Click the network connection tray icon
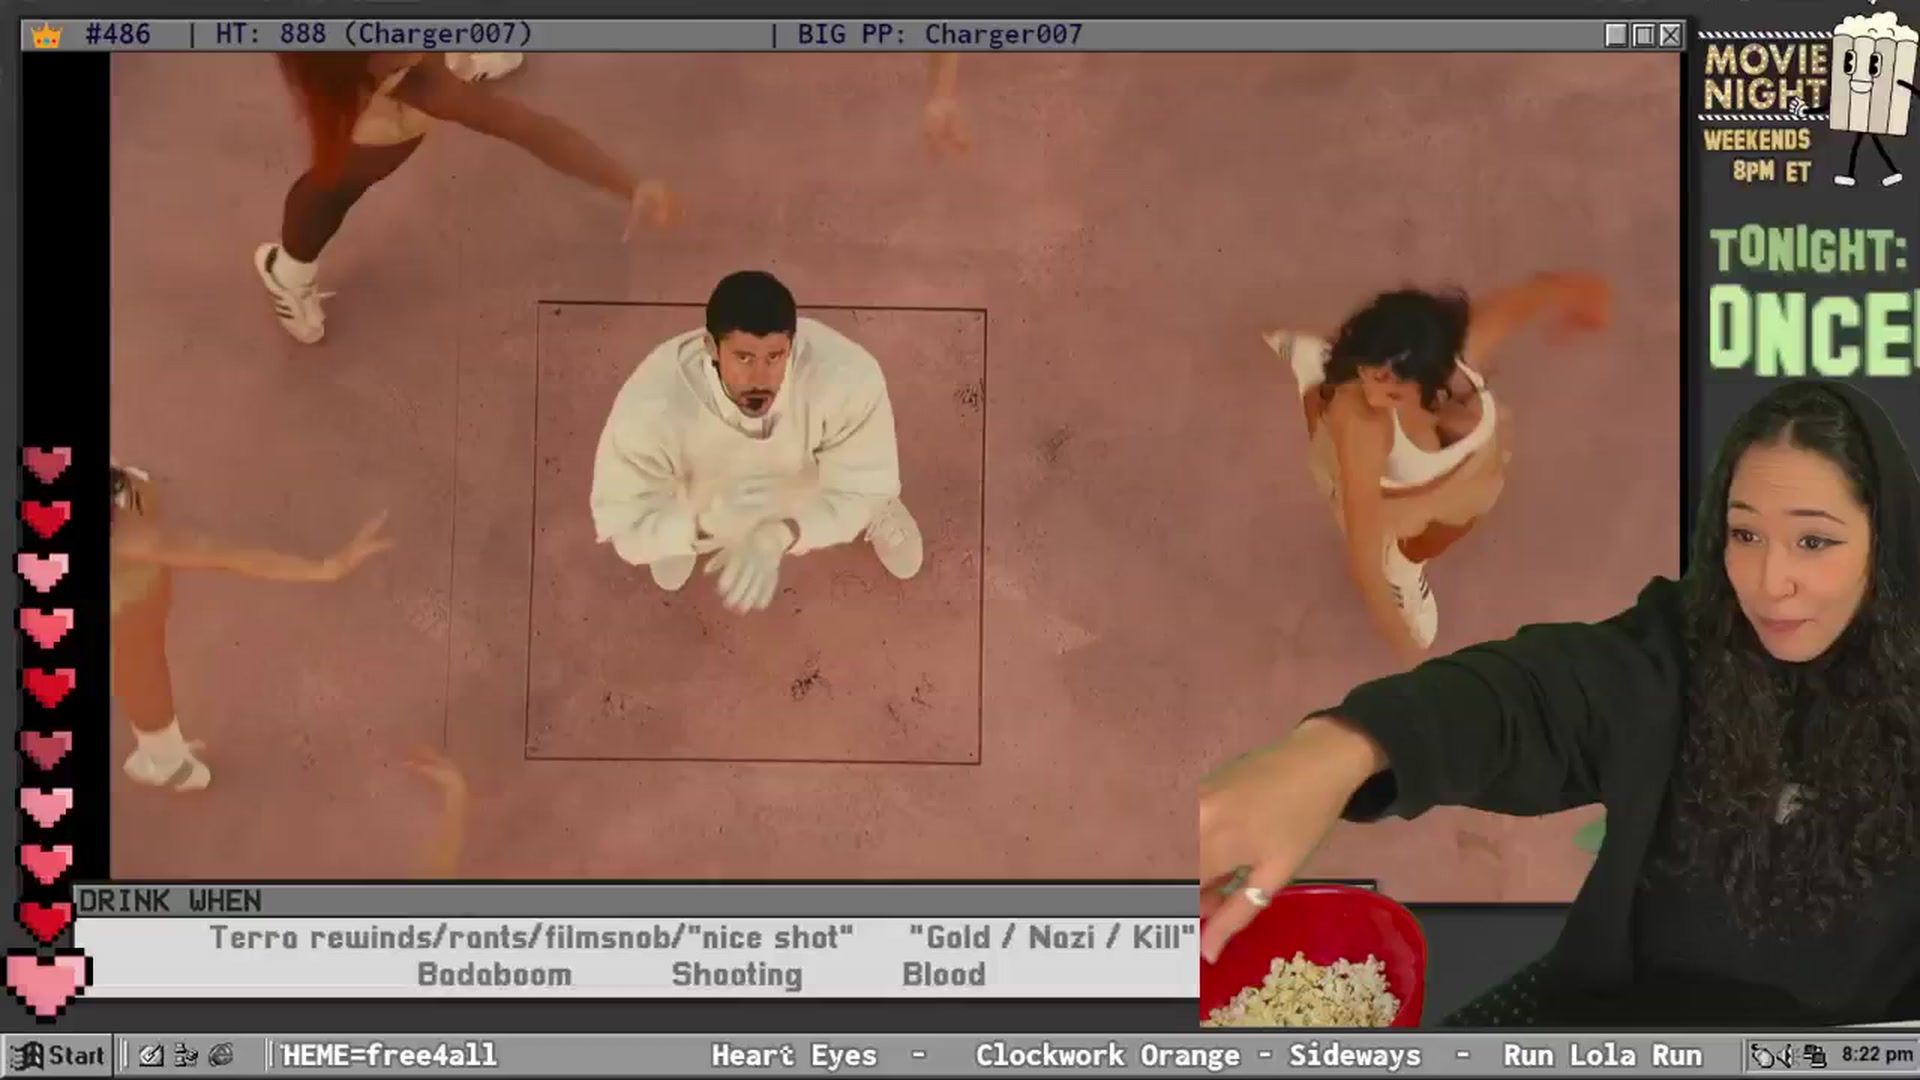This screenshot has height=1080, width=1920. (1815, 1055)
